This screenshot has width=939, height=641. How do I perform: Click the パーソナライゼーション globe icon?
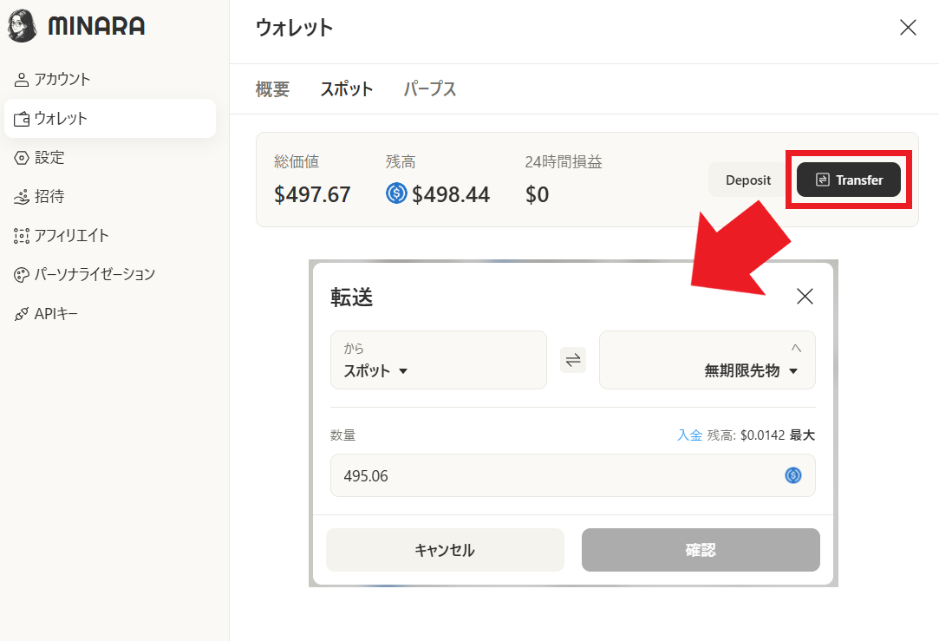tap(22, 274)
